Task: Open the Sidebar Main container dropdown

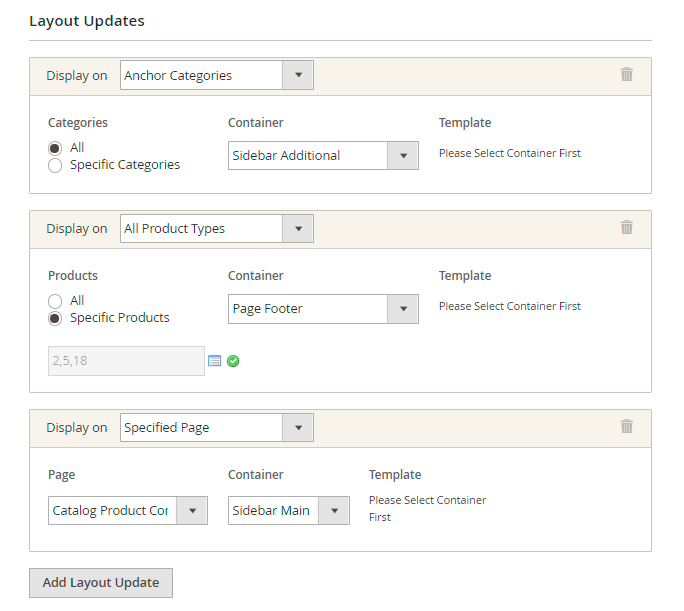Action: (x=288, y=510)
